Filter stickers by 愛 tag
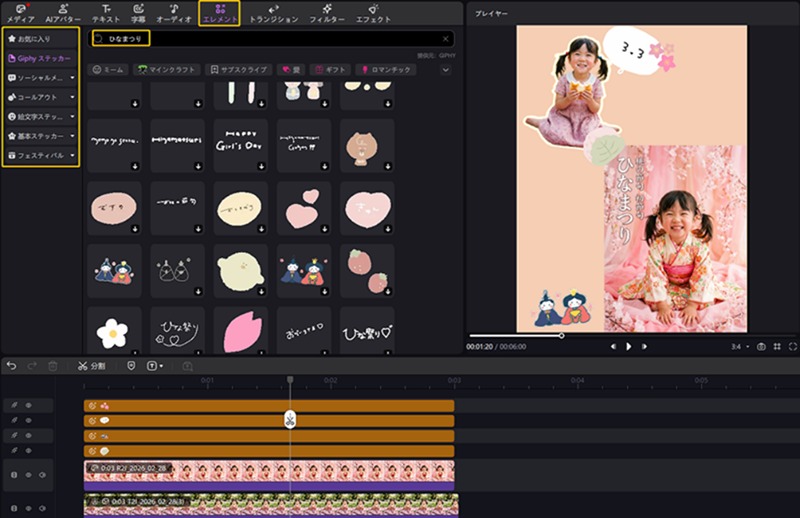This screenshot has width=800, height=518. click(x=291, y=70)
